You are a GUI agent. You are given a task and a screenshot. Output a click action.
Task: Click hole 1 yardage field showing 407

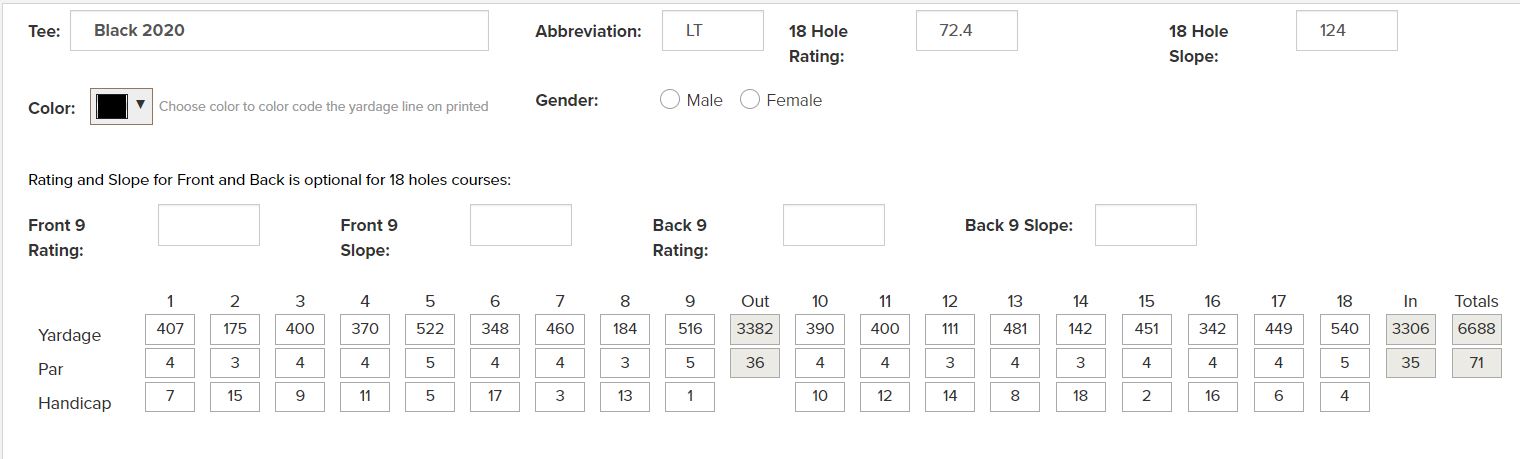(170, 329)
